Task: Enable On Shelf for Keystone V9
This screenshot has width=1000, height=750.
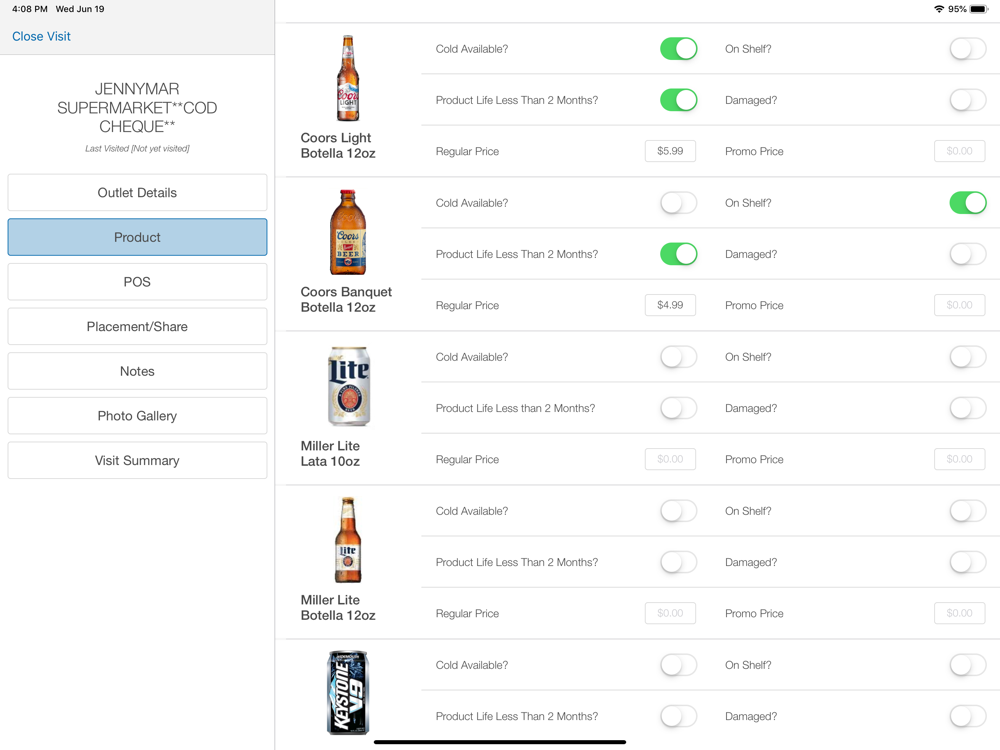Action: pyautogui.click(x=967, y=665)
